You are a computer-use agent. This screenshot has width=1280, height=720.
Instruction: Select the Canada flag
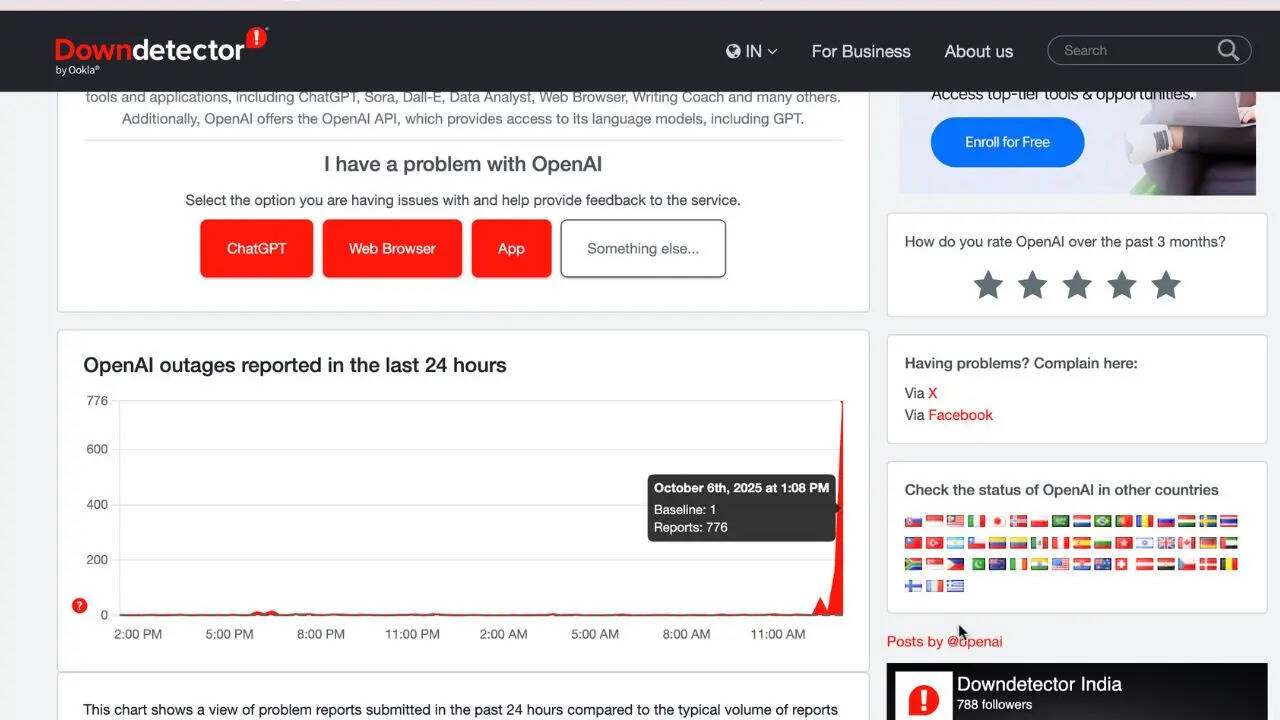1187,543
